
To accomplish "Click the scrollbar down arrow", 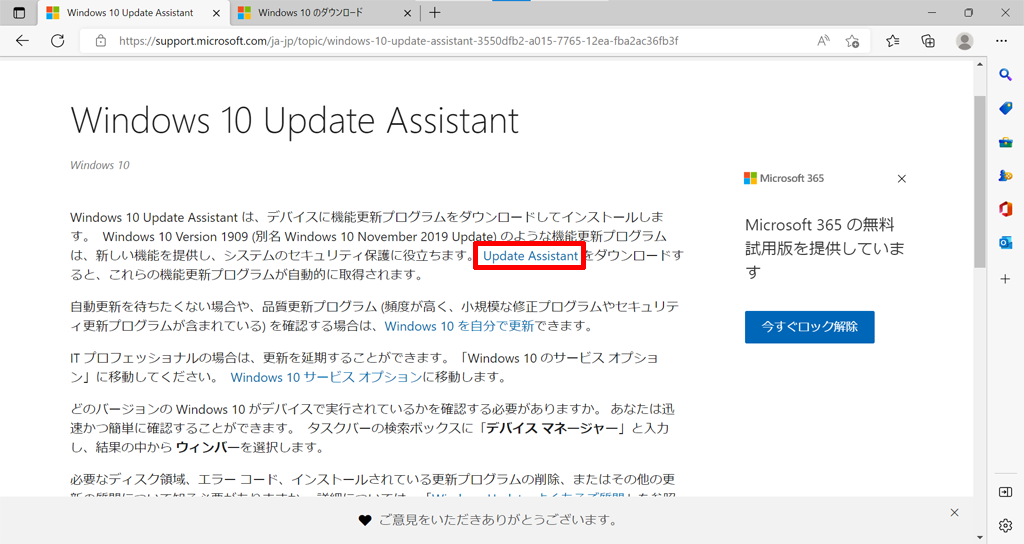I will [980, 537].
